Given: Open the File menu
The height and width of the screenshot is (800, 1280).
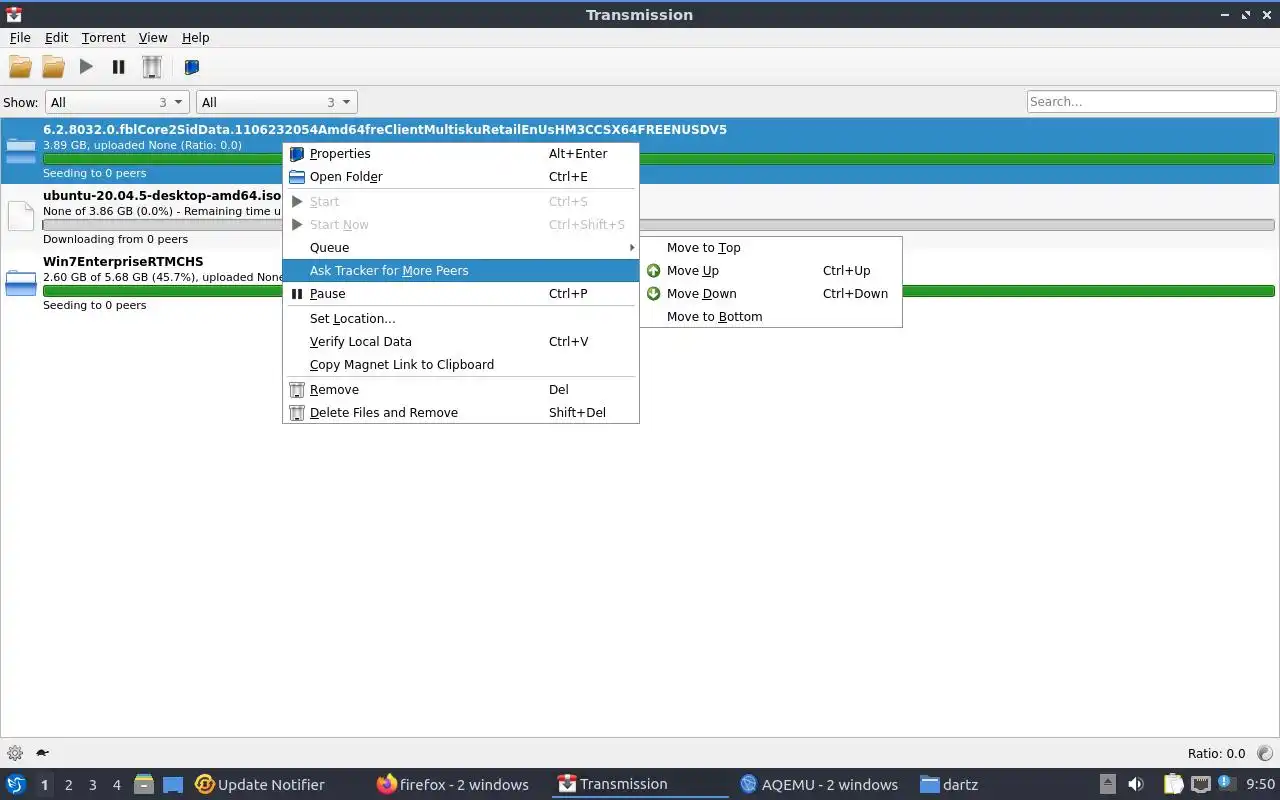Looking at the screenshot, I should tap(20, 37).
